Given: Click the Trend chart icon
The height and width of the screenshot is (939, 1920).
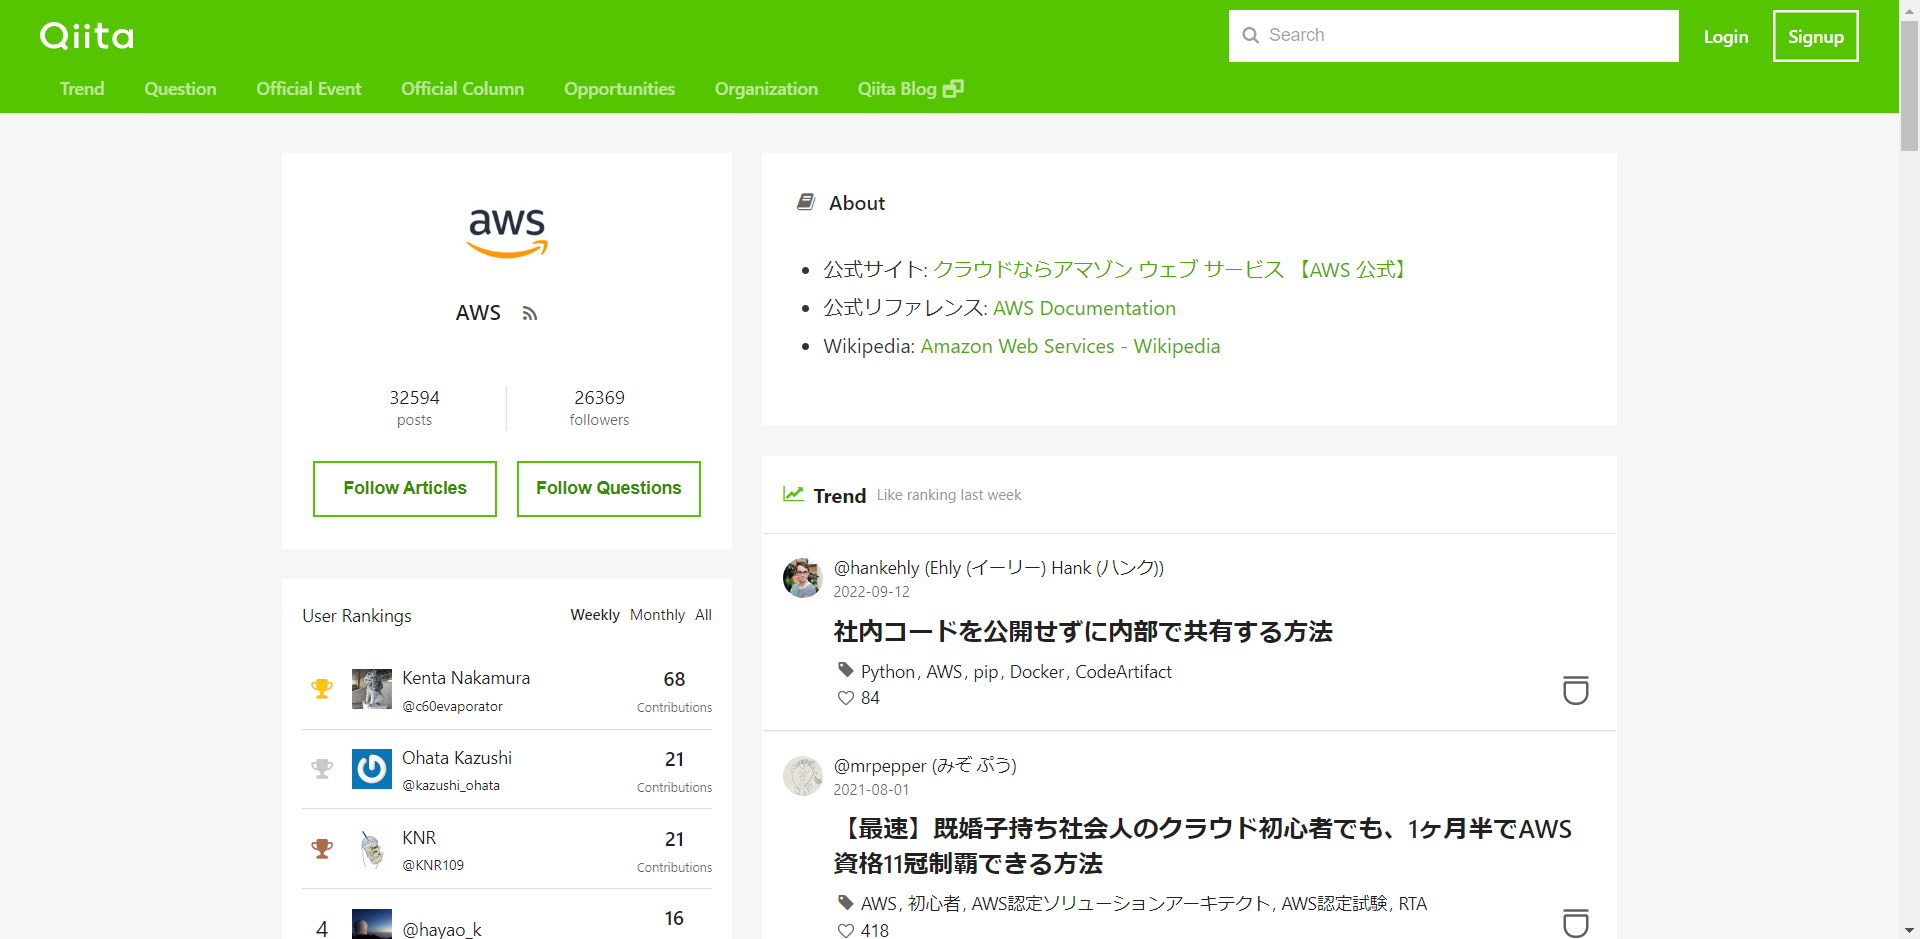Looking at the screenshot, I should [x=793, y=494].
